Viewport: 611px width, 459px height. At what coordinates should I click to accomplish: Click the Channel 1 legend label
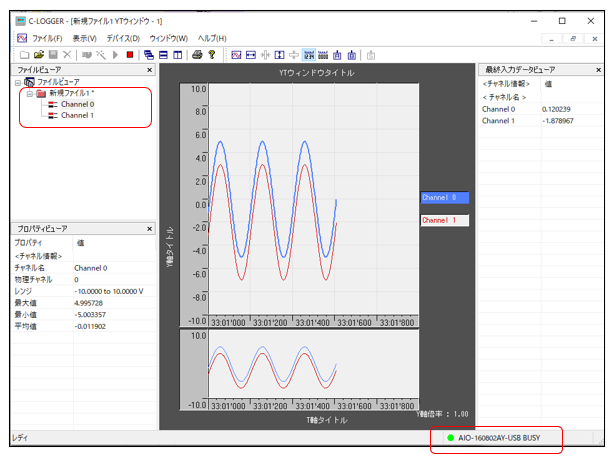coord(444,219)
